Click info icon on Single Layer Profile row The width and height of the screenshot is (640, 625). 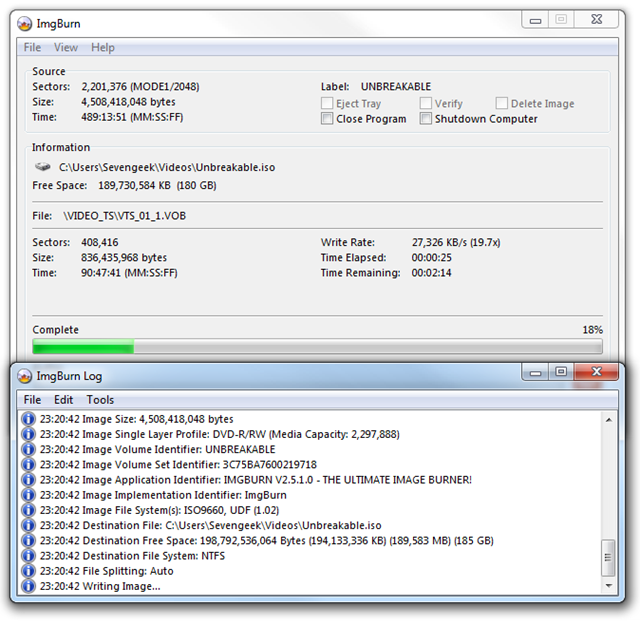(28, 434)
